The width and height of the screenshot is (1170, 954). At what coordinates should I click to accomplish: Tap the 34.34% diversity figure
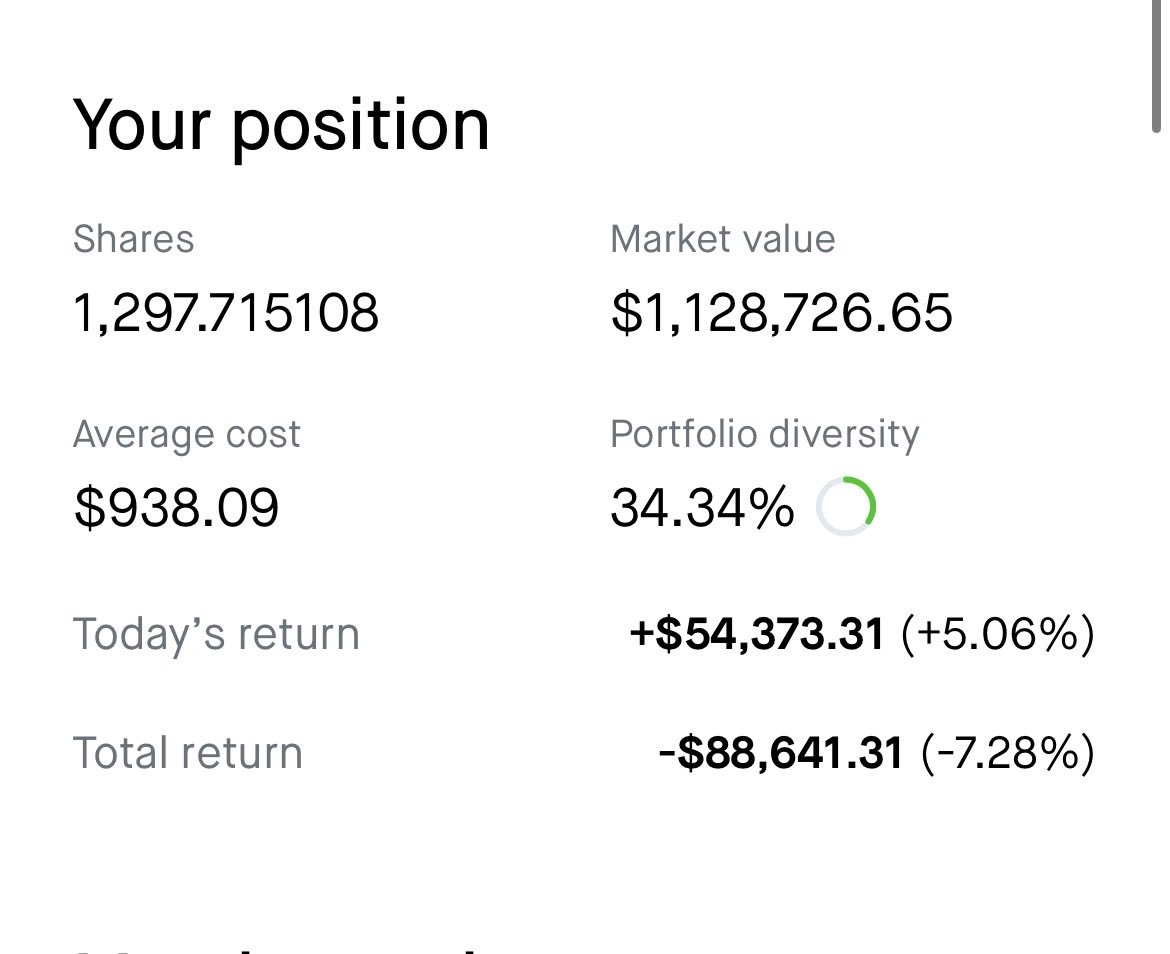702,507
